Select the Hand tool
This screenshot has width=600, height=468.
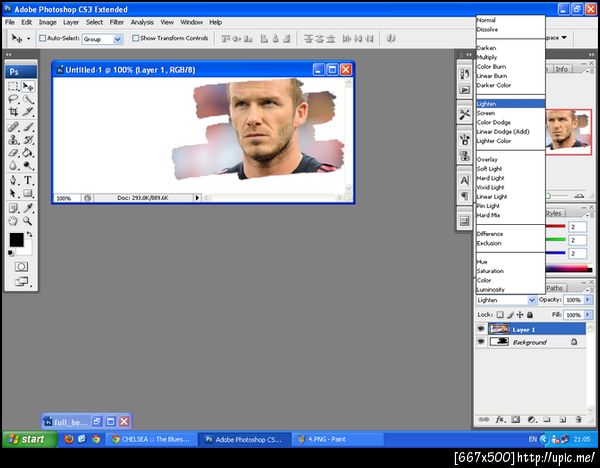click(13, 221)
